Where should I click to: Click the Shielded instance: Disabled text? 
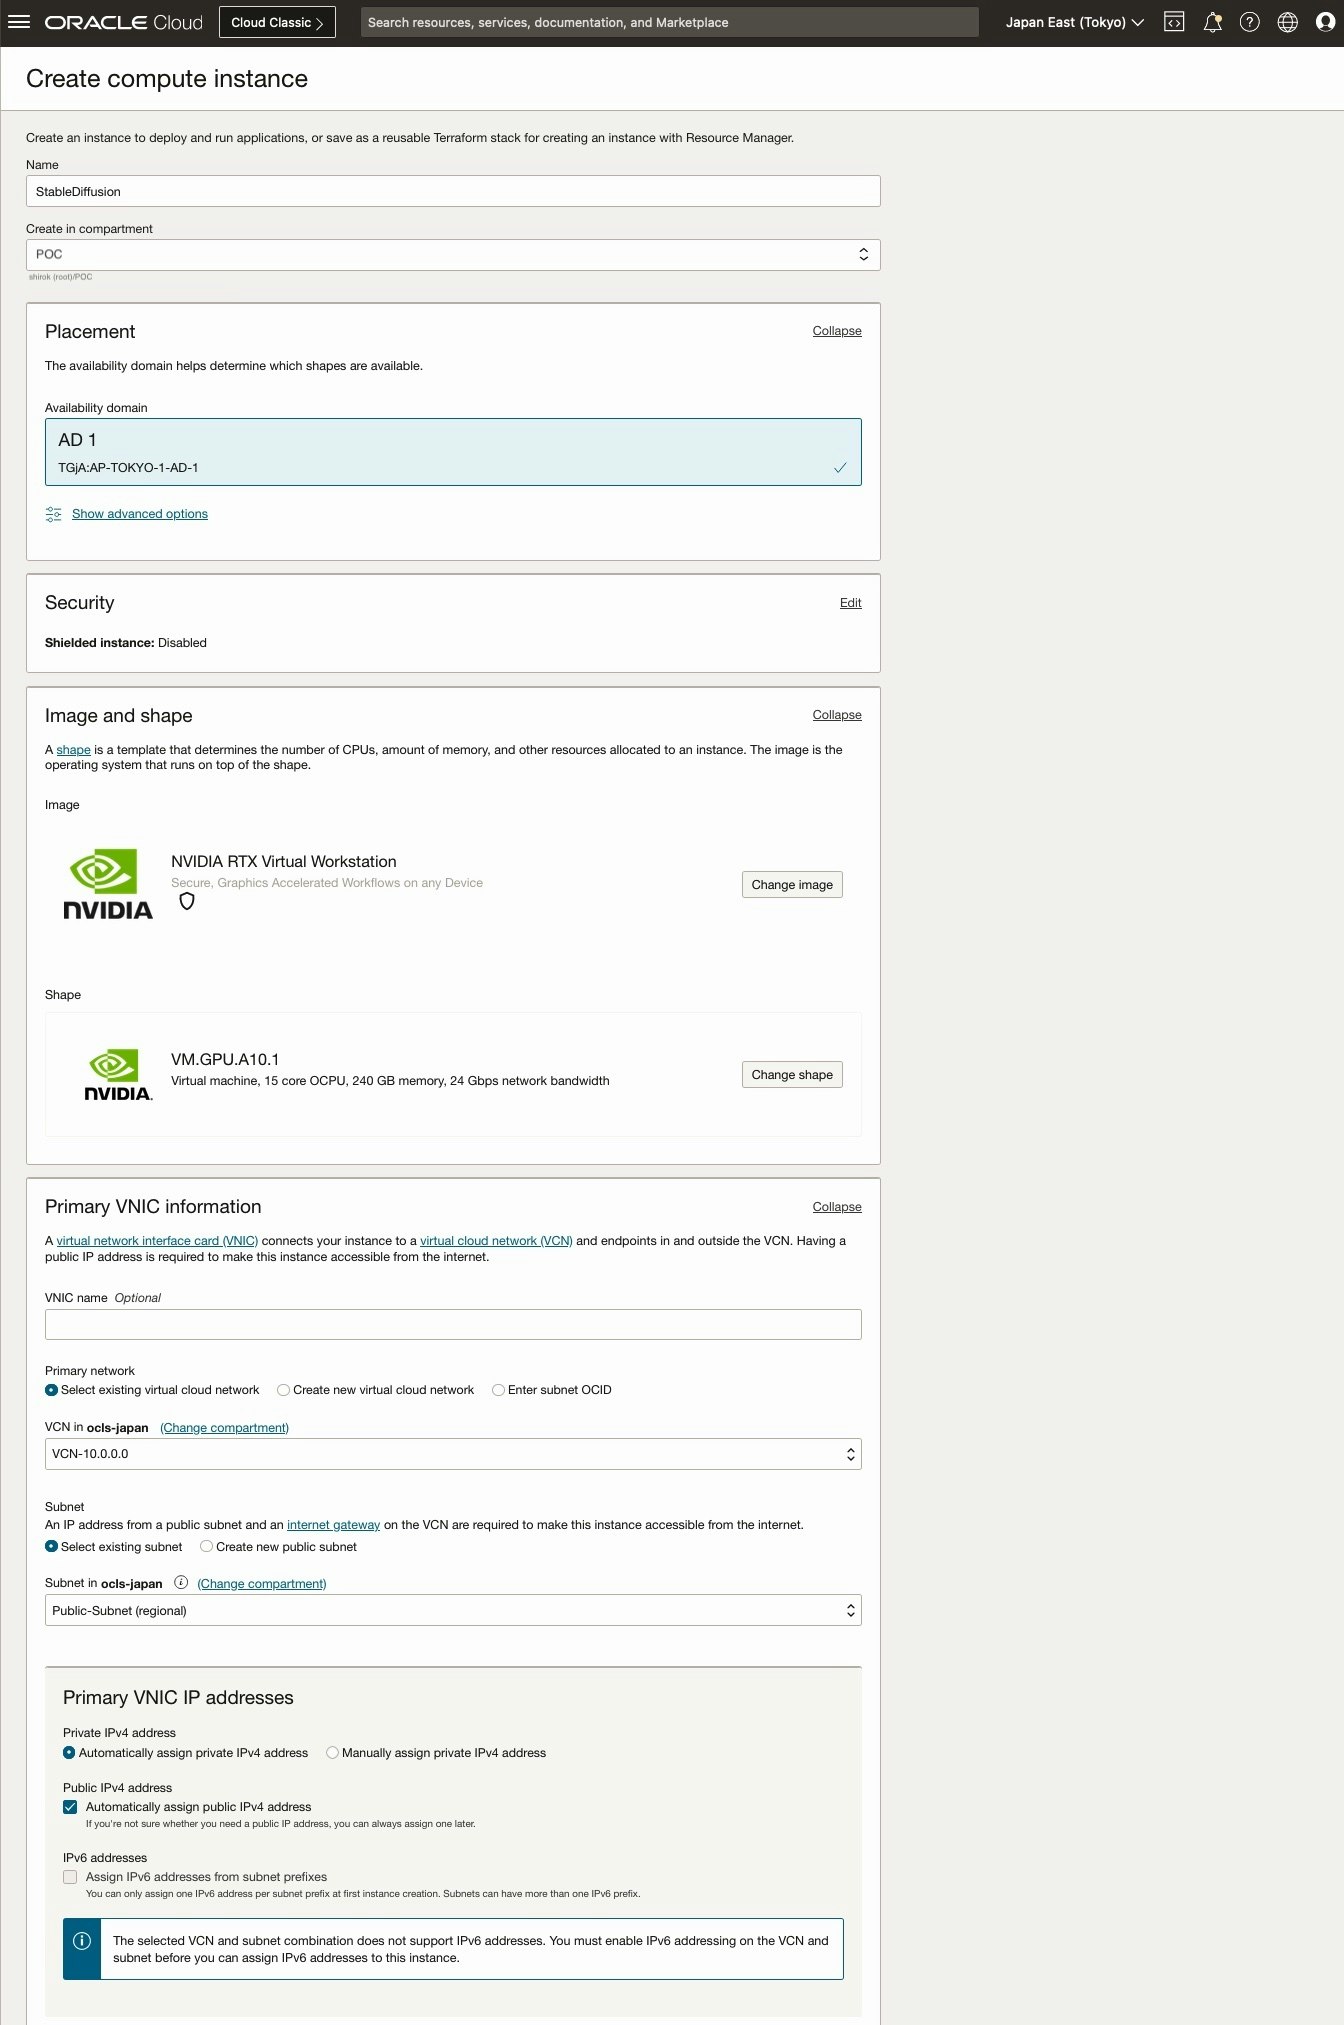point(126,643)
